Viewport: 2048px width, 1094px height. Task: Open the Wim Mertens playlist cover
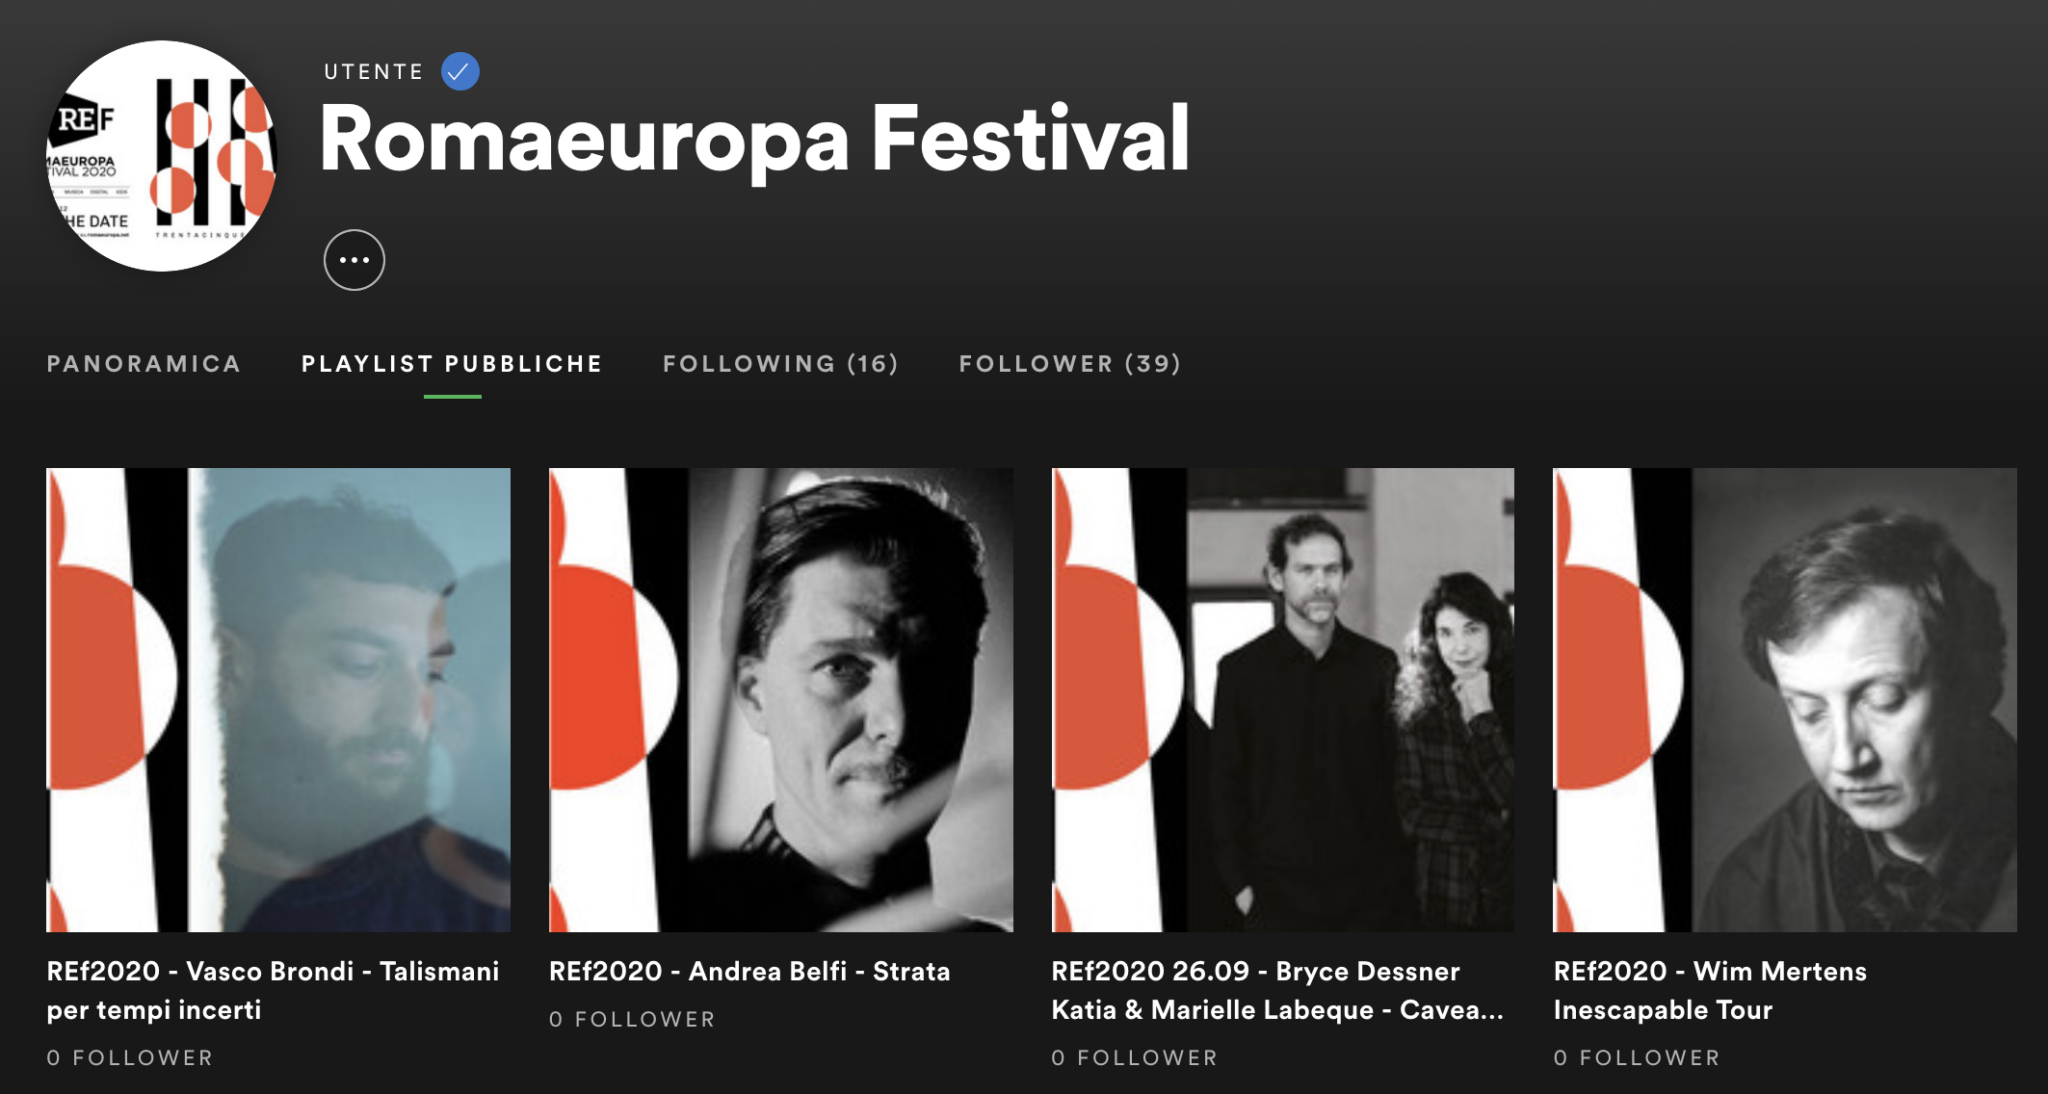(1785, 700)
